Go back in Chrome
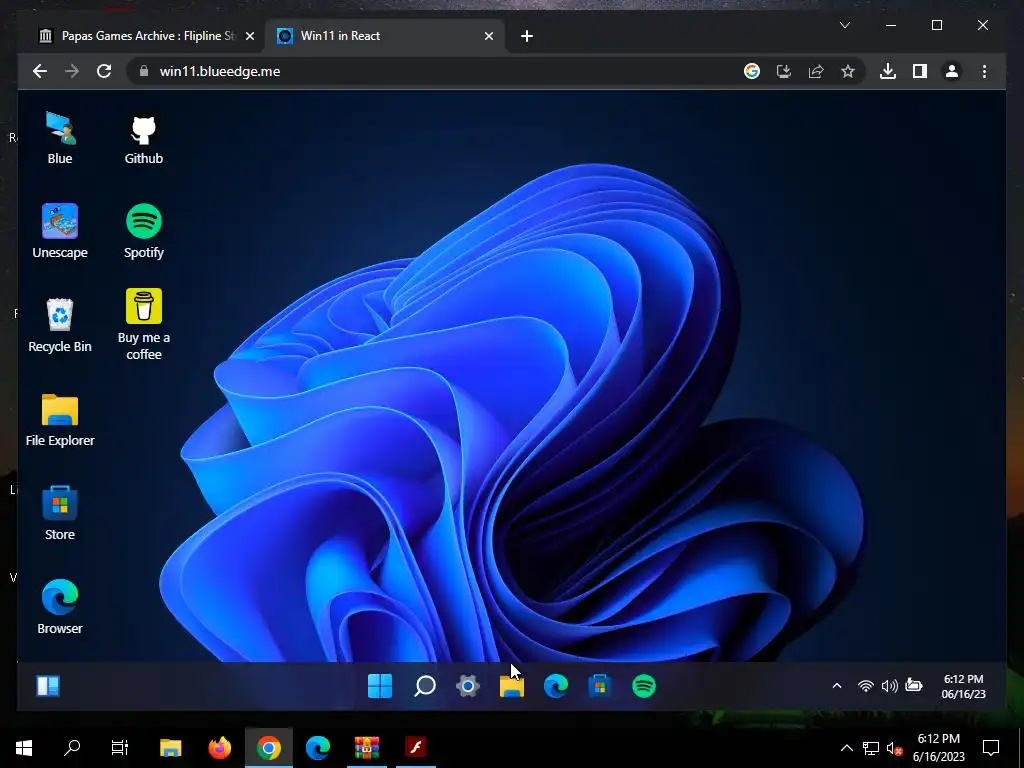Screen dimensions: 1024x768 tap(40, 71)
